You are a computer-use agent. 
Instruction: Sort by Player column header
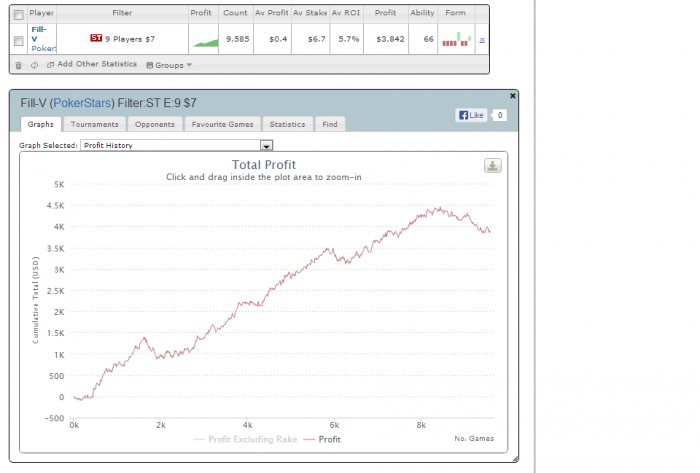42,13
